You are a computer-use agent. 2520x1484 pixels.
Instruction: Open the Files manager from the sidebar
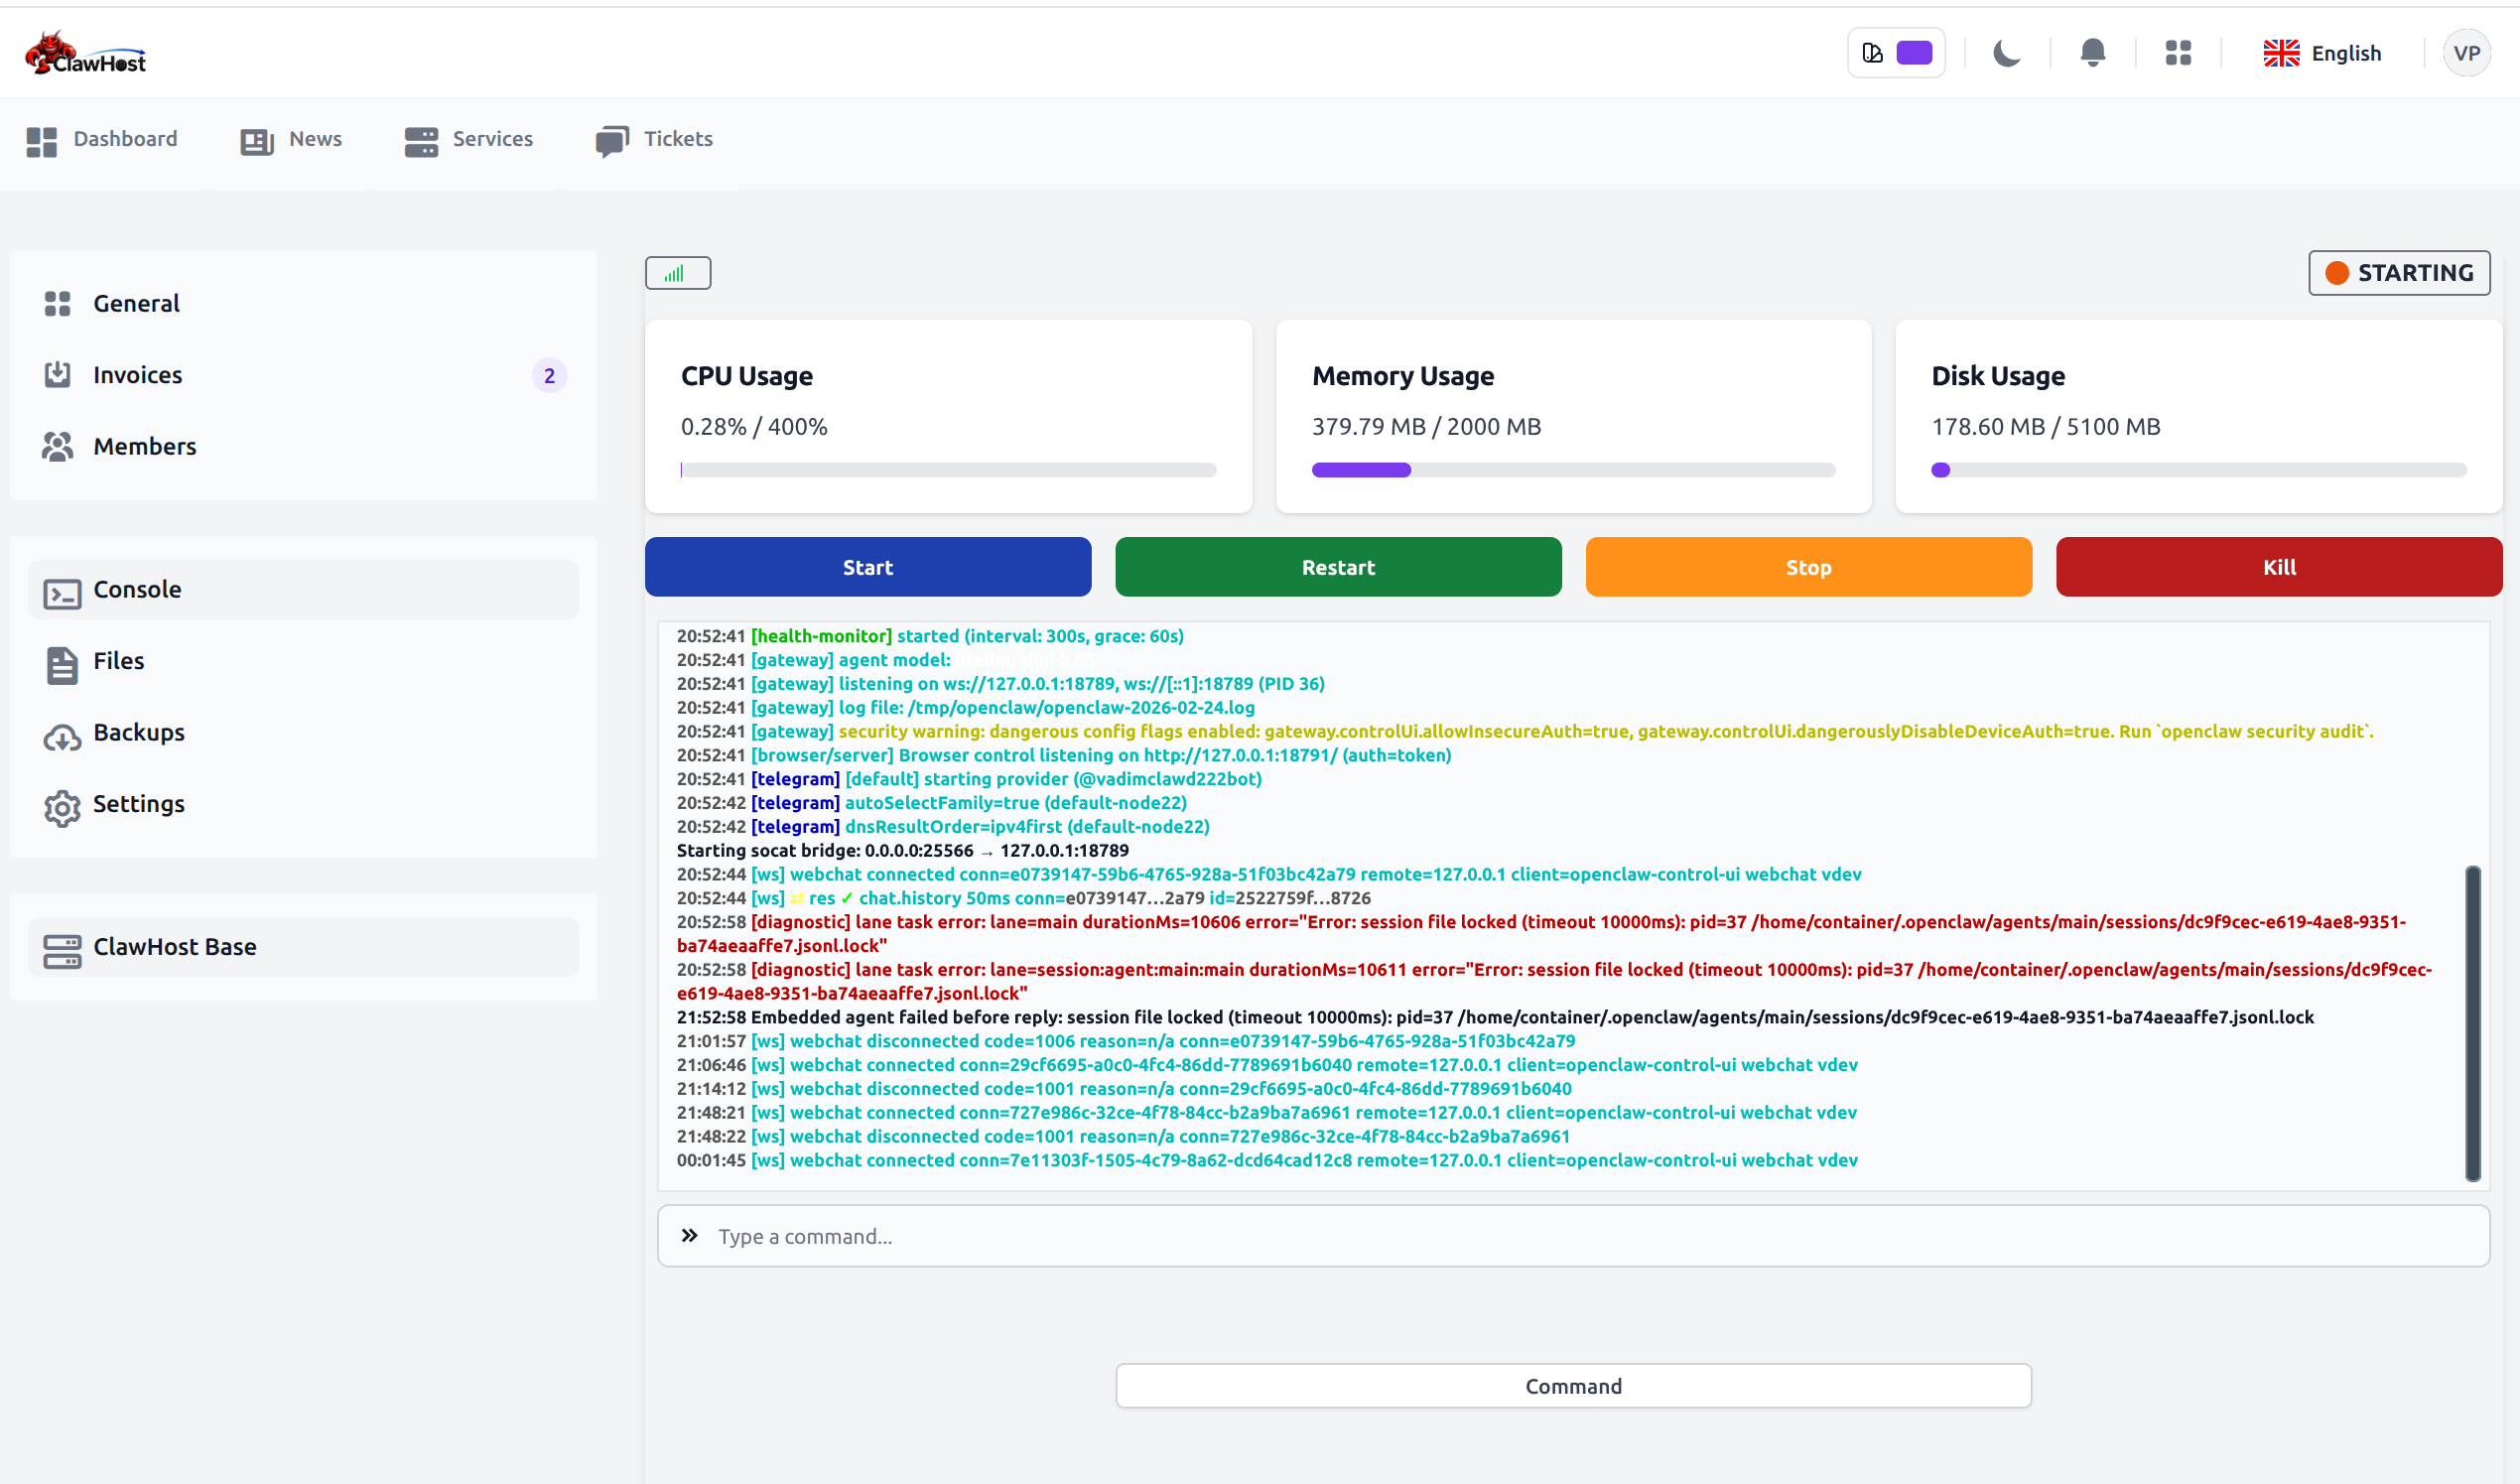click(118, 660)
